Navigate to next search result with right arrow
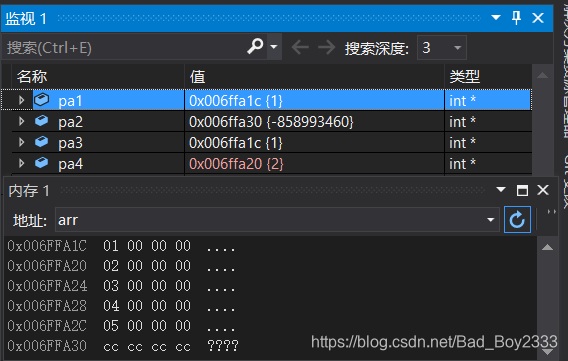This screenshot has width=568, height=361. tap(326, 47)
